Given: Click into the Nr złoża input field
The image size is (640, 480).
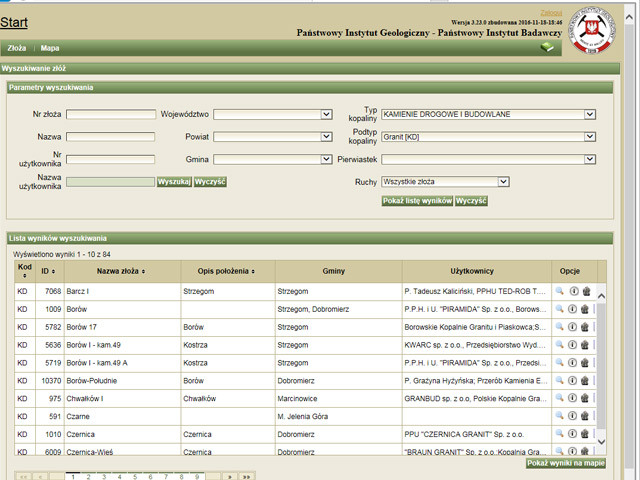Looking at the screenshot, I should 110,114.
